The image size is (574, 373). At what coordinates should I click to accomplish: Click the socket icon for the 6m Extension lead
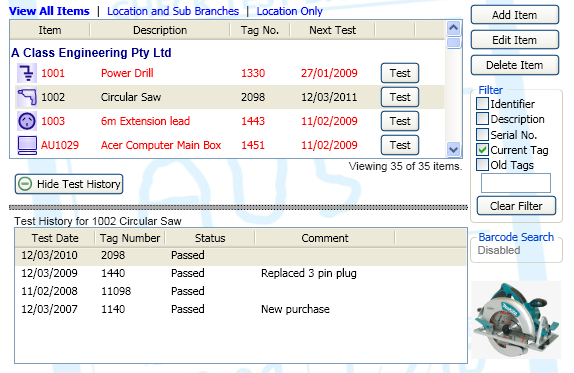[x=27, y=121]
